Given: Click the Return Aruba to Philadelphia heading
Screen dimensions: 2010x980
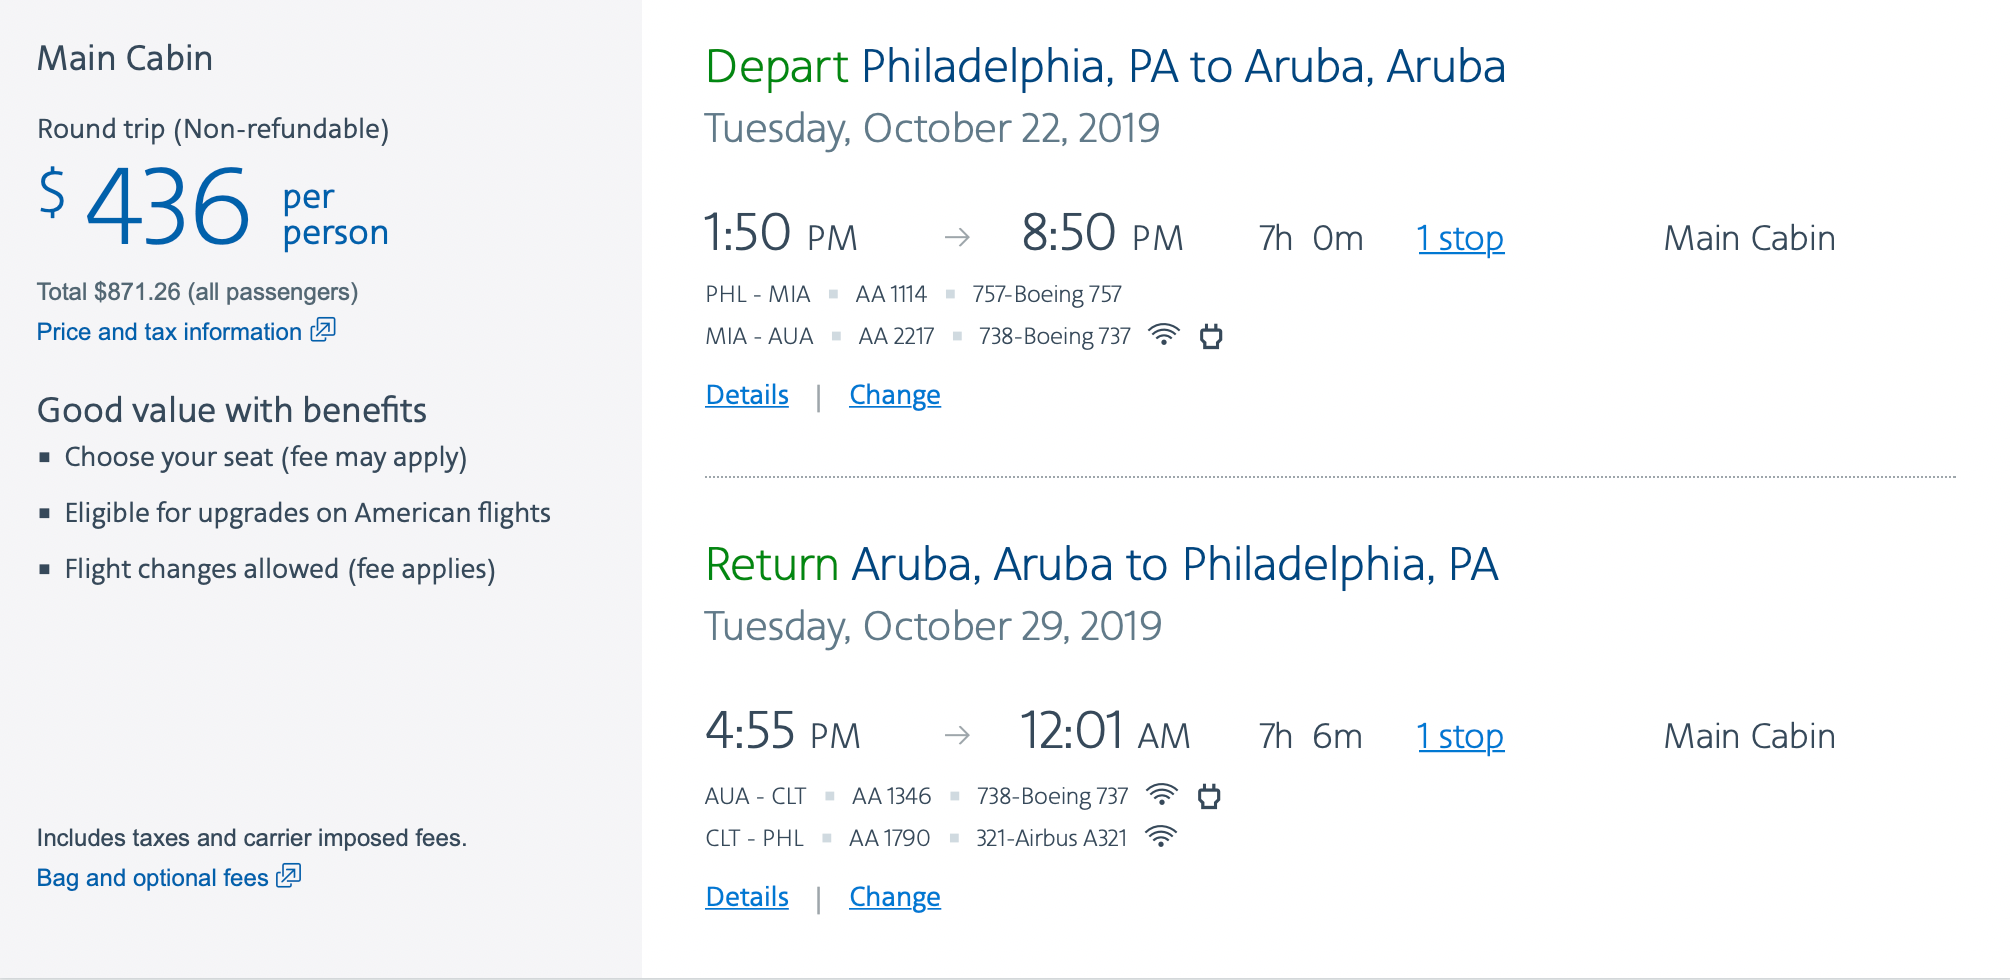Looking at the screenshot, I should 1101,565.
